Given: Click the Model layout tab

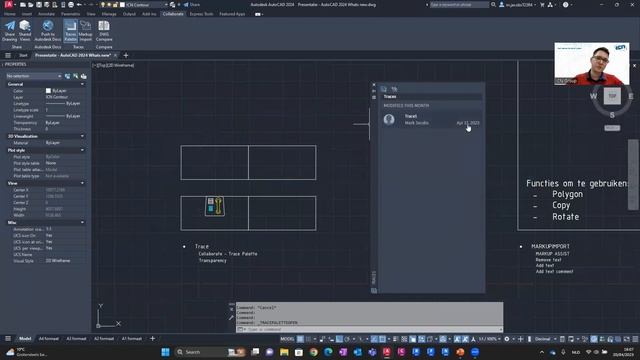Looking at the screenshot, I should [25, 338].
